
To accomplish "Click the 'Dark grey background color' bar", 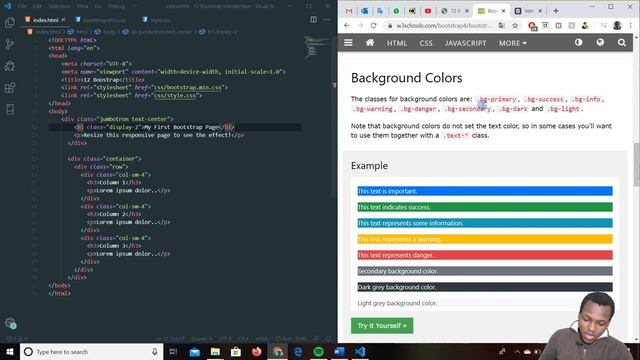I will [485, 287].
